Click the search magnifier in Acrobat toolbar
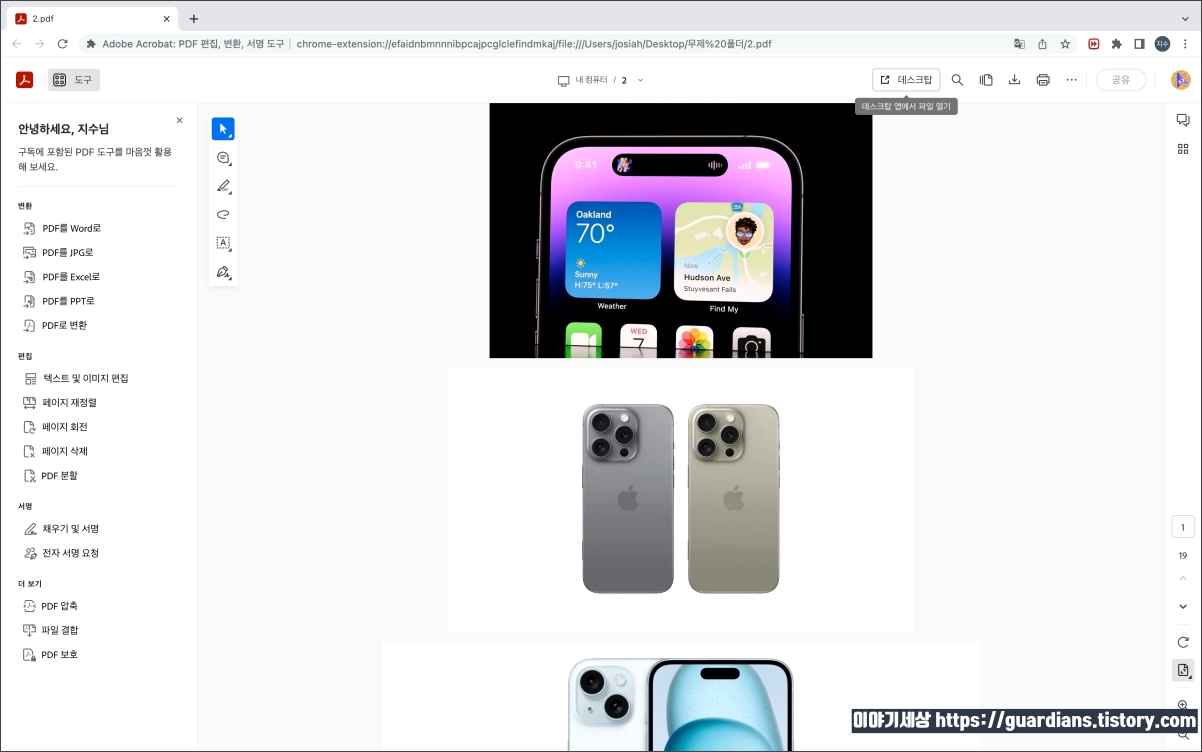Screen dimensions: 1202x752 (x=957, y=80)
